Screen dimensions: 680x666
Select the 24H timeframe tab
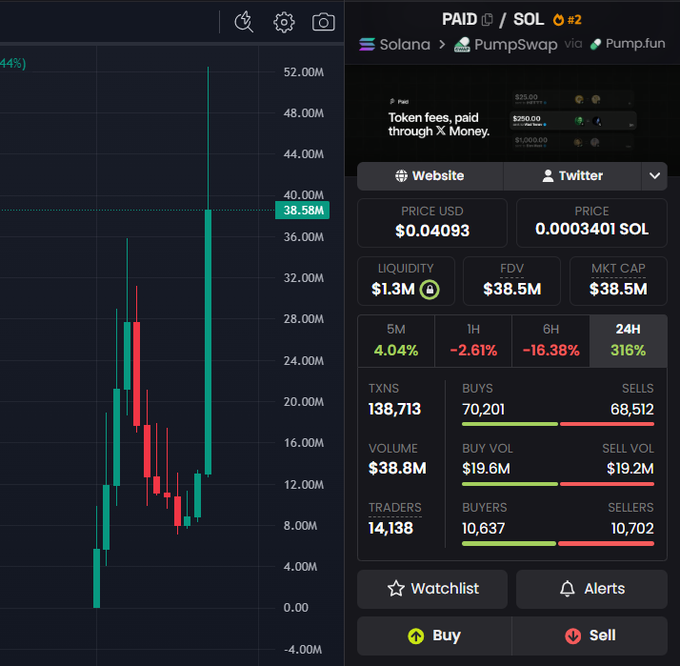pyautogui.click(x=628, y=341)
